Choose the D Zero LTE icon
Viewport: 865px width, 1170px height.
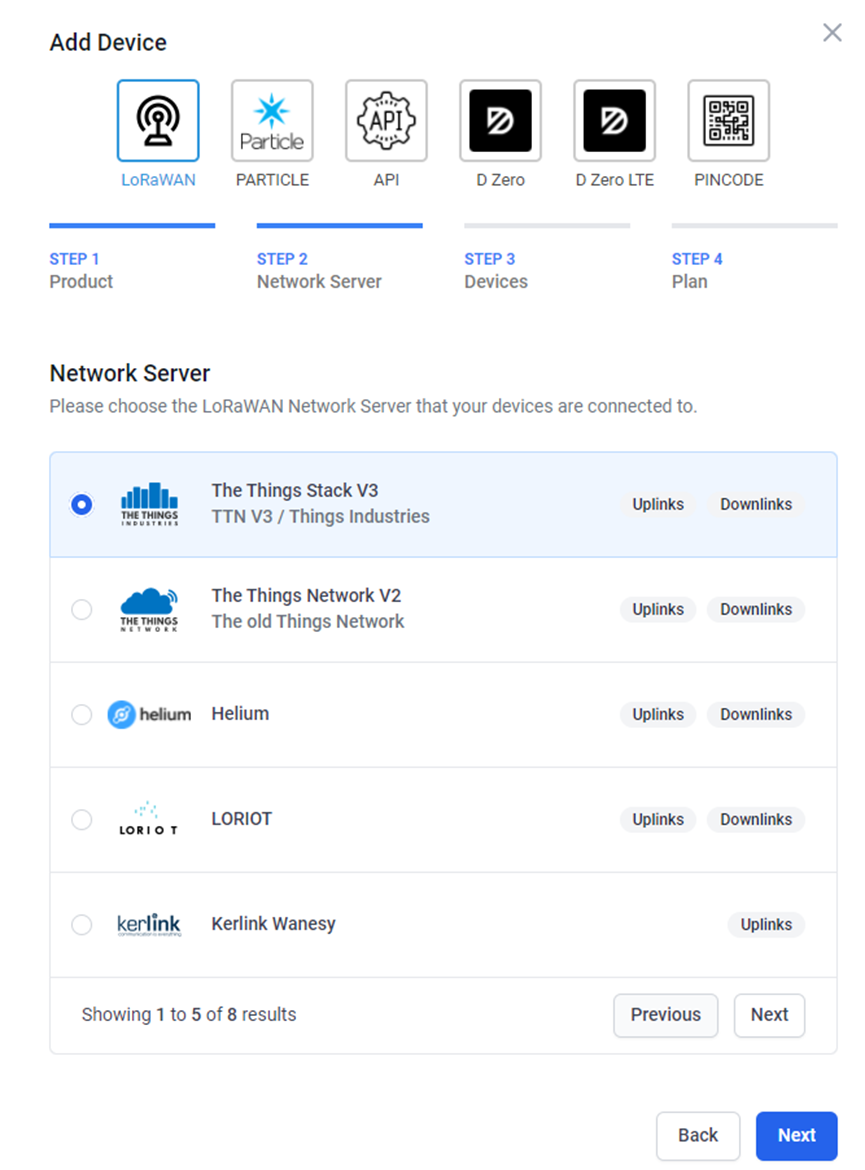click(x=615, y=121)
